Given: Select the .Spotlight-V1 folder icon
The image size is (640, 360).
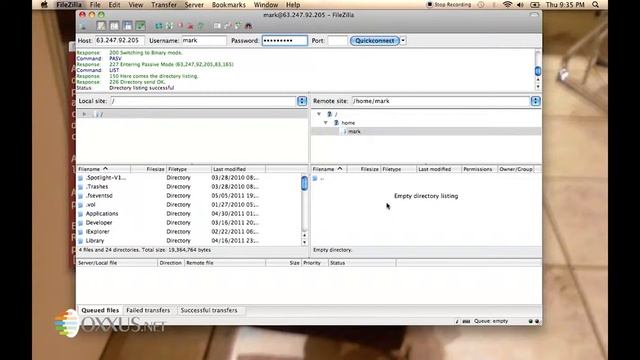Looking at the screenshot, I should (x=80, y=178).
